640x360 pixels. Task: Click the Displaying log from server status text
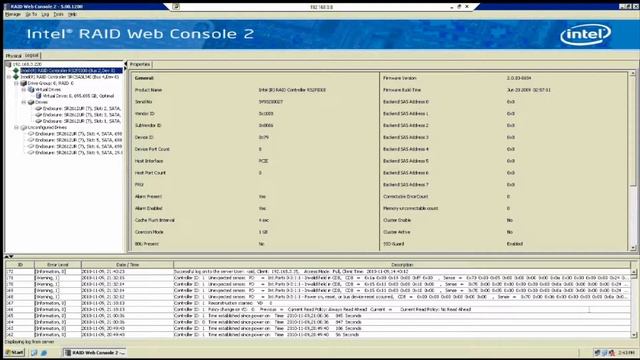click(x=29, y=342)
